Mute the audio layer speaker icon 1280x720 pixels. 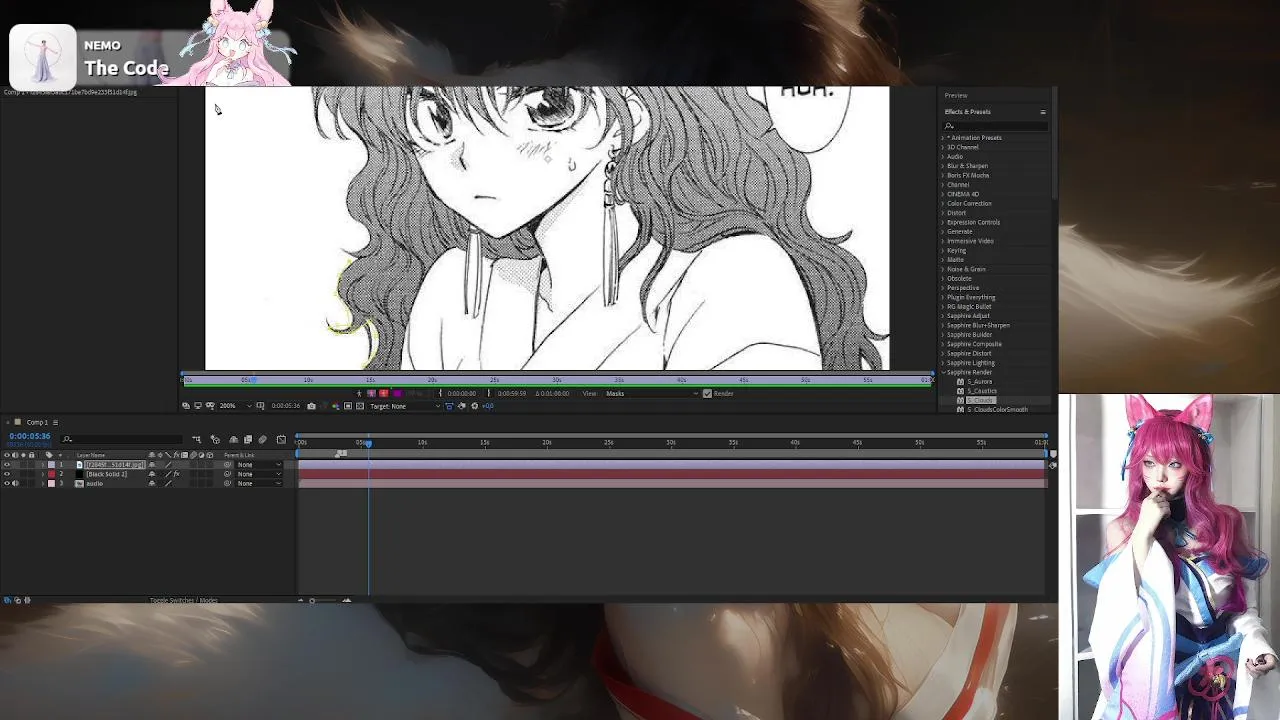coord(15,483)
